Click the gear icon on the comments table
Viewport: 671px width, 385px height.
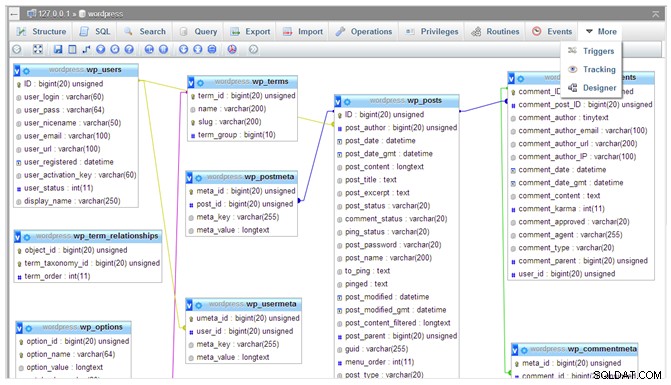click(x=520, y=78)
